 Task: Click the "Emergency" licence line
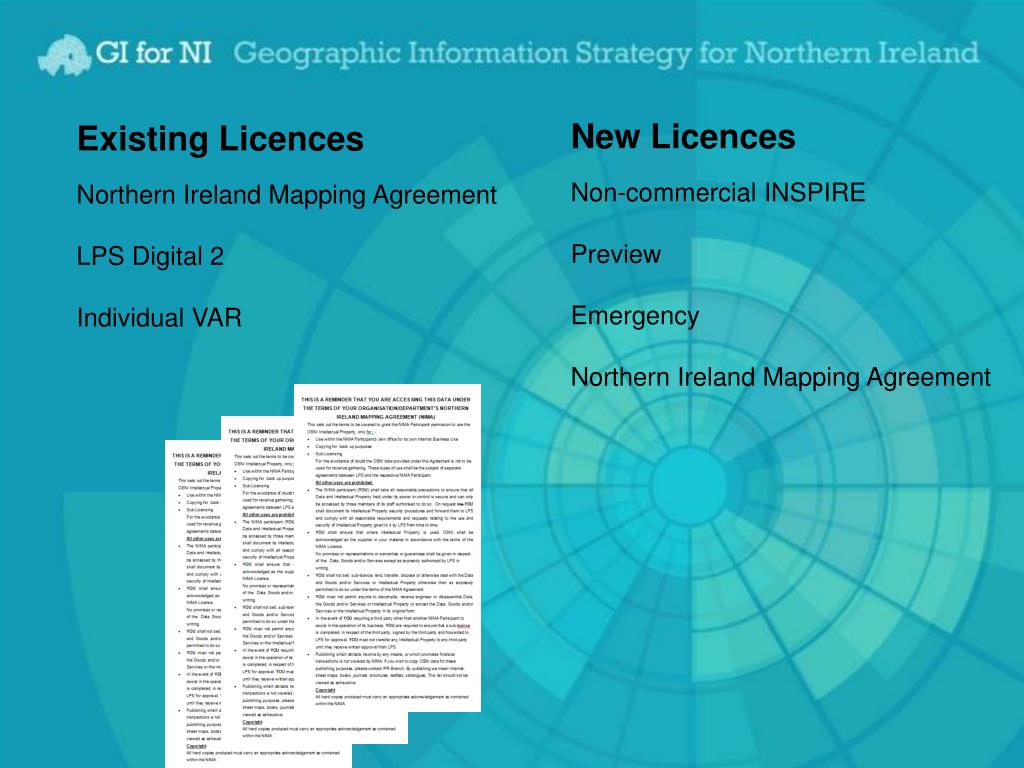pos(635,316)
